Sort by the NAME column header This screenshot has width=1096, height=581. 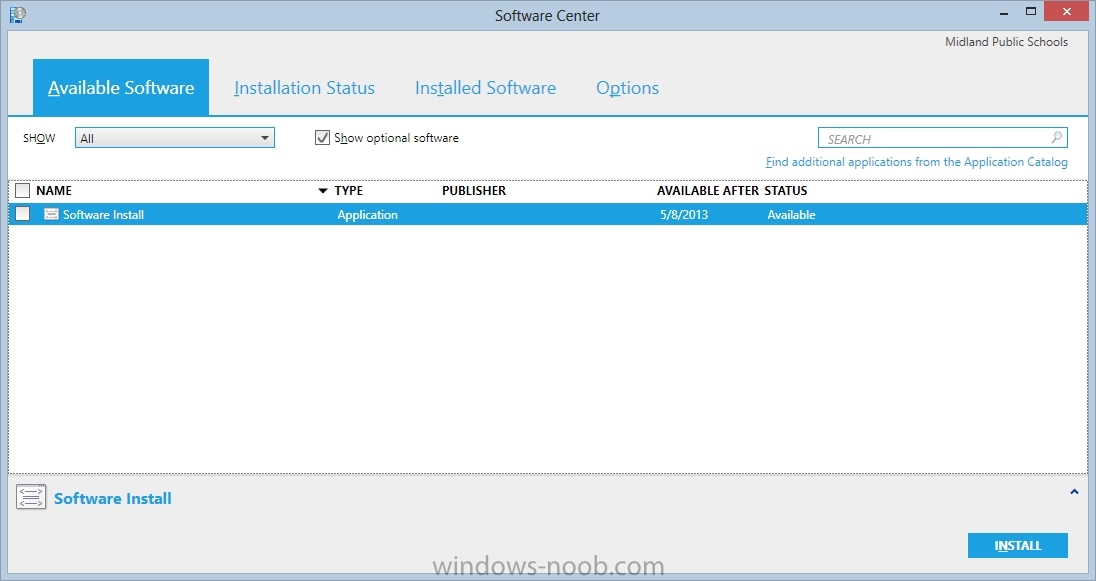click(x=54, y=190)
